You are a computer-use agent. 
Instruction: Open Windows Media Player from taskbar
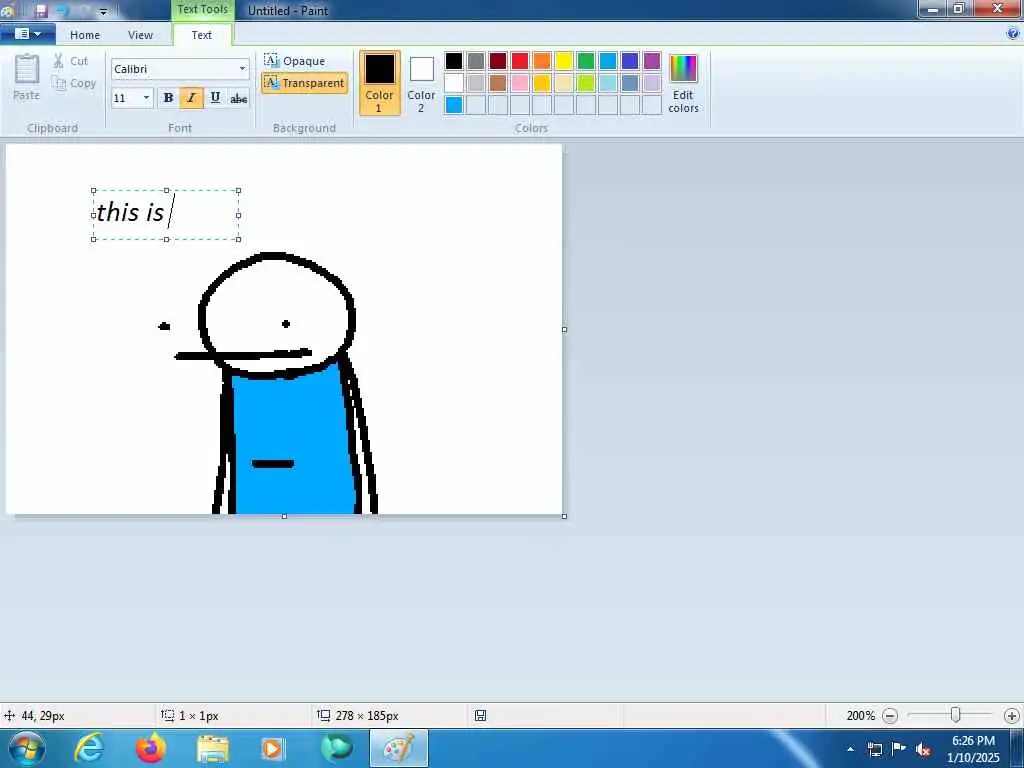tap(273, 748)
